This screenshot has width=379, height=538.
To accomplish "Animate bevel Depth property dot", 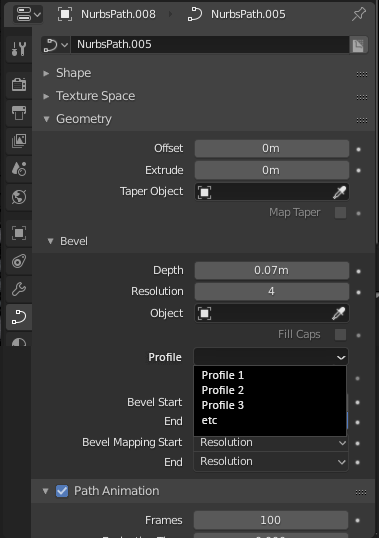I will point(358,271).
